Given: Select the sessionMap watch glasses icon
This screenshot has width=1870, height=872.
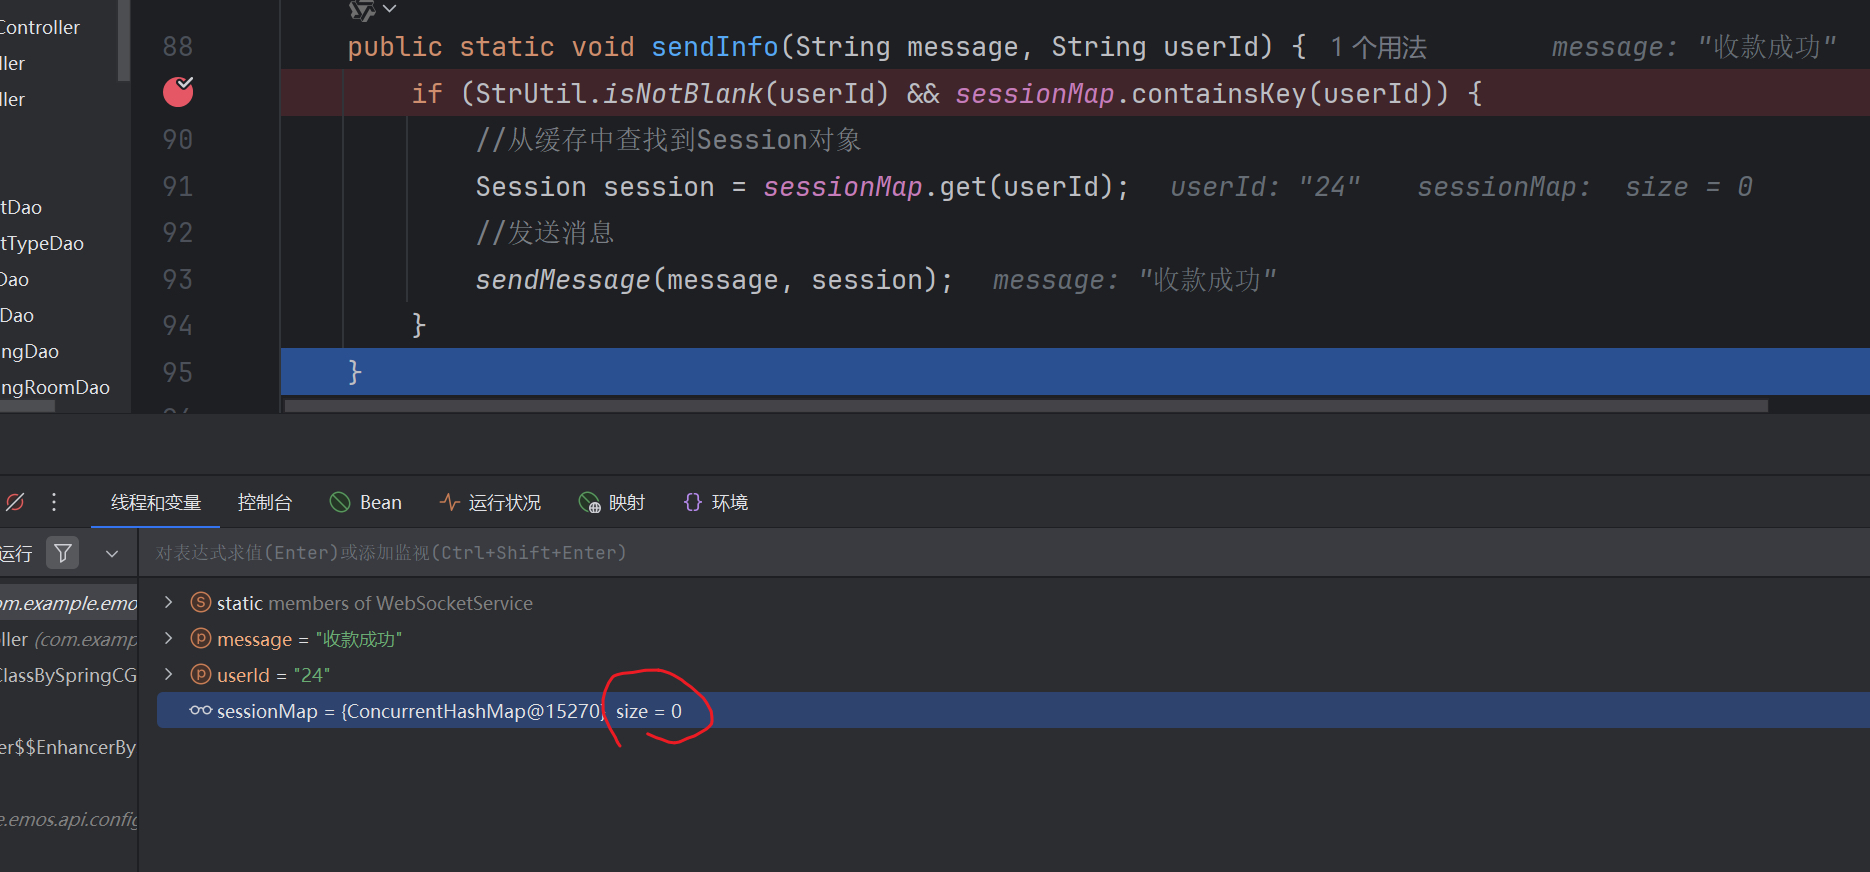Looking at the screenshot, I should pyautogui.click(x=200, y=711).
